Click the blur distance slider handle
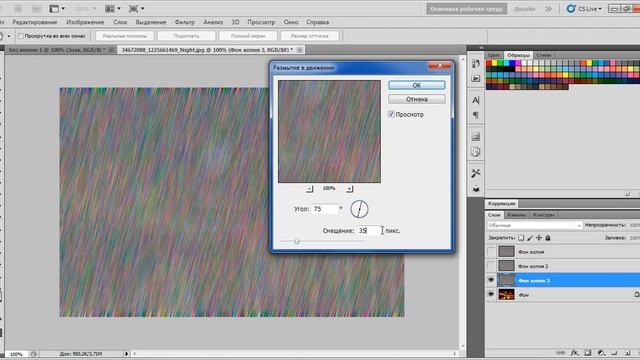This screenshot has height=360, width=640. tap(297, 241)
